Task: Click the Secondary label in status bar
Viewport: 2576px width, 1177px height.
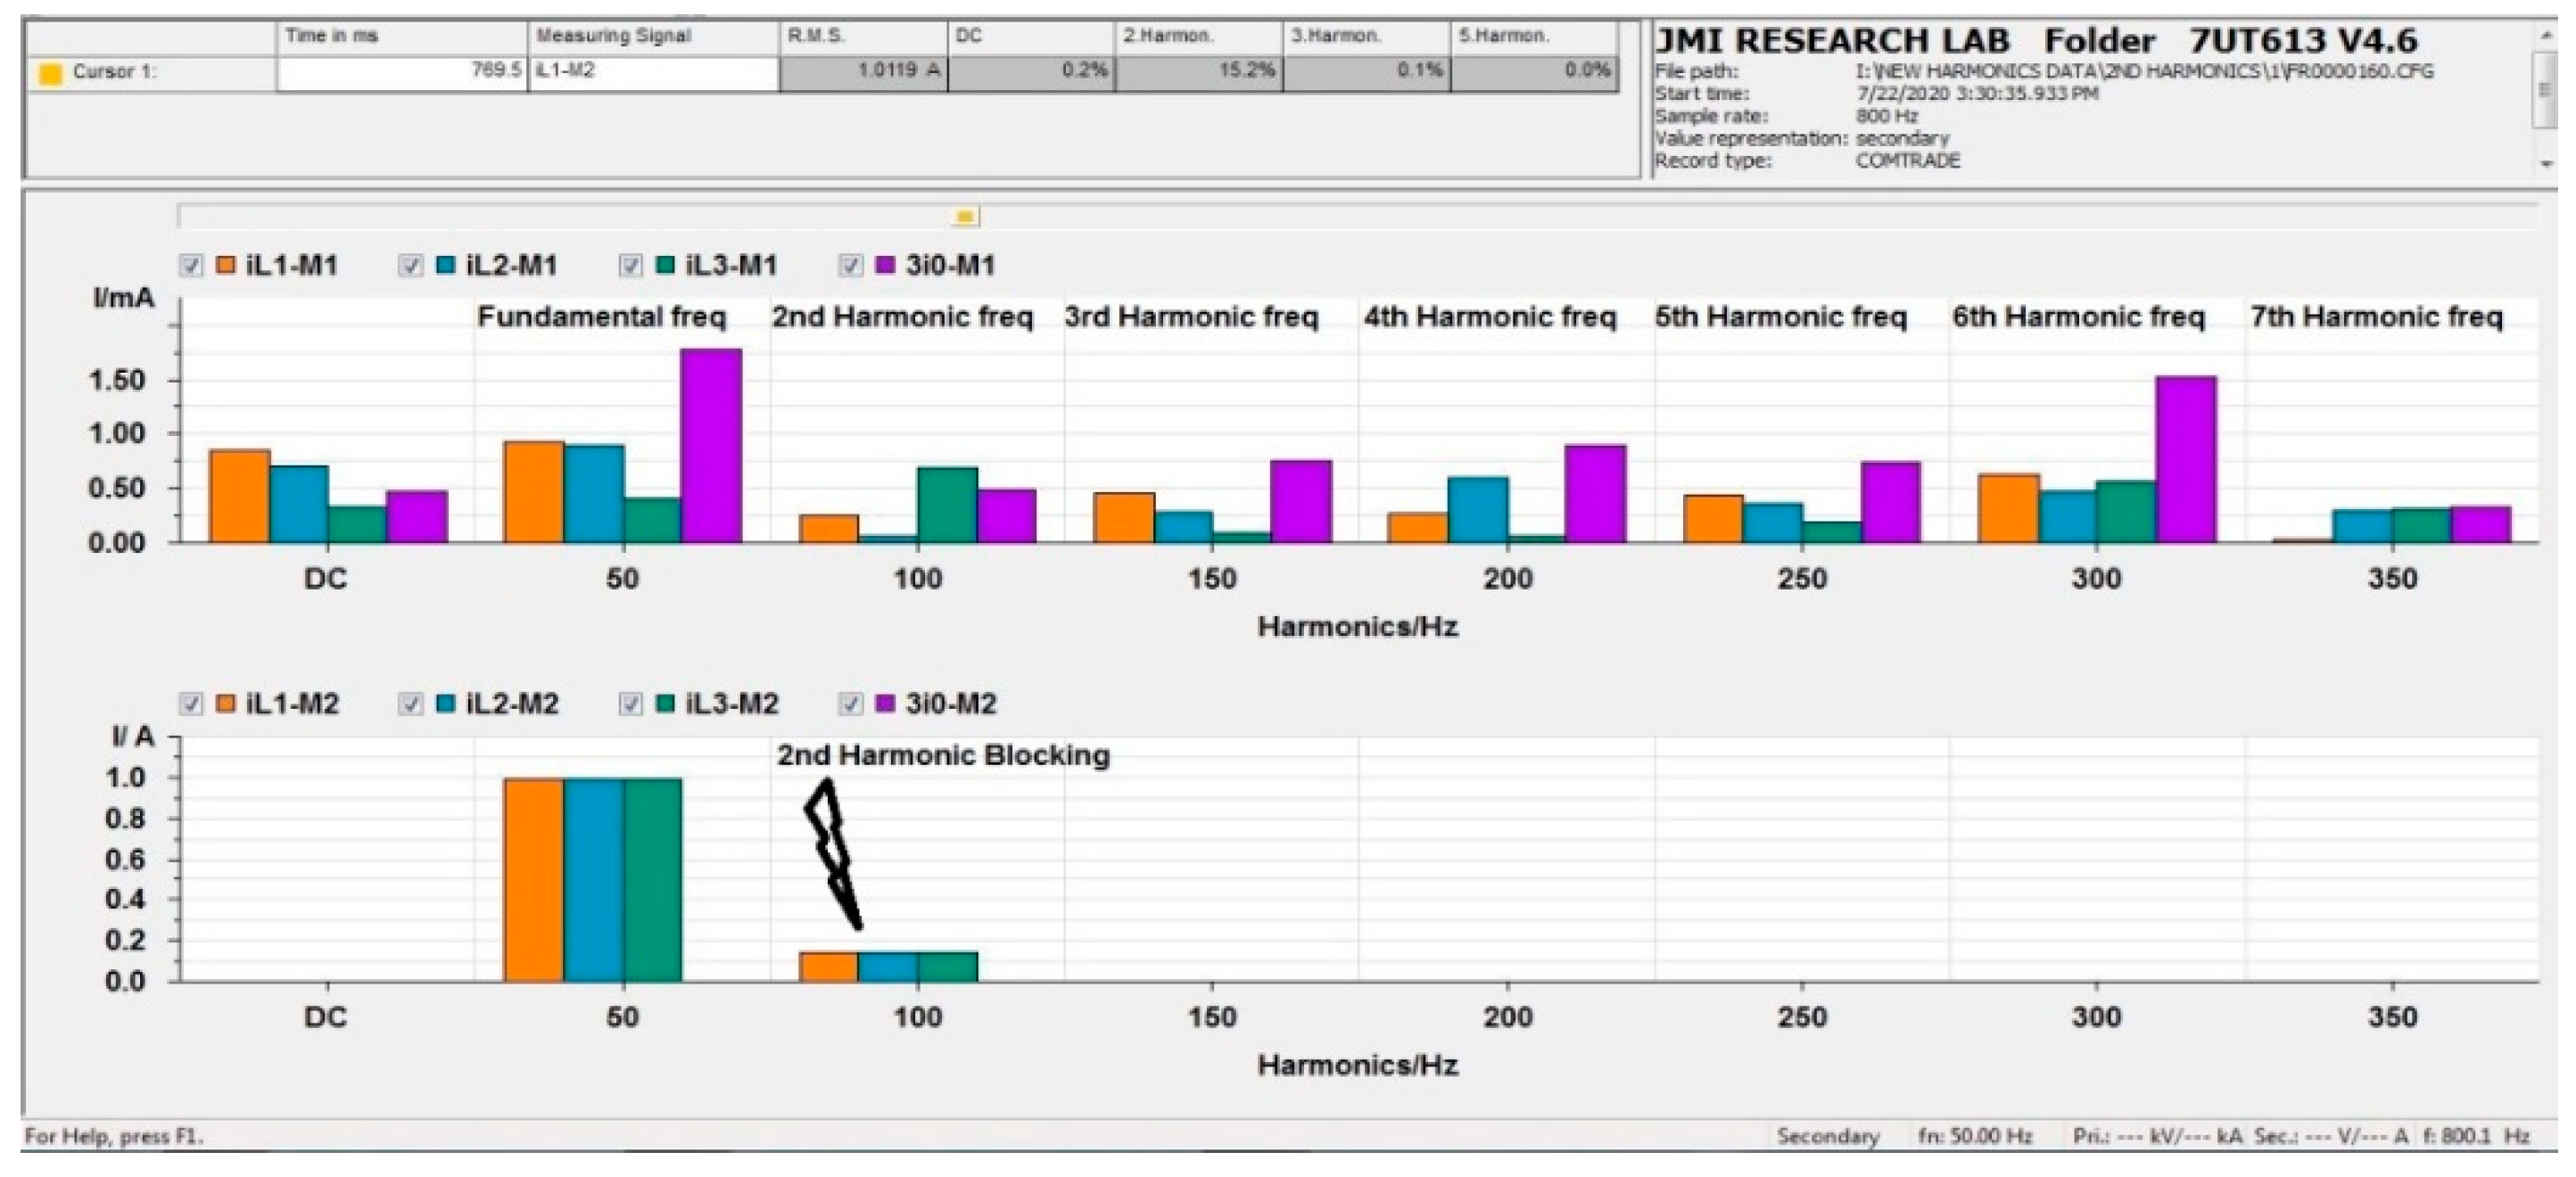Action: (x=1827, y=1136)
